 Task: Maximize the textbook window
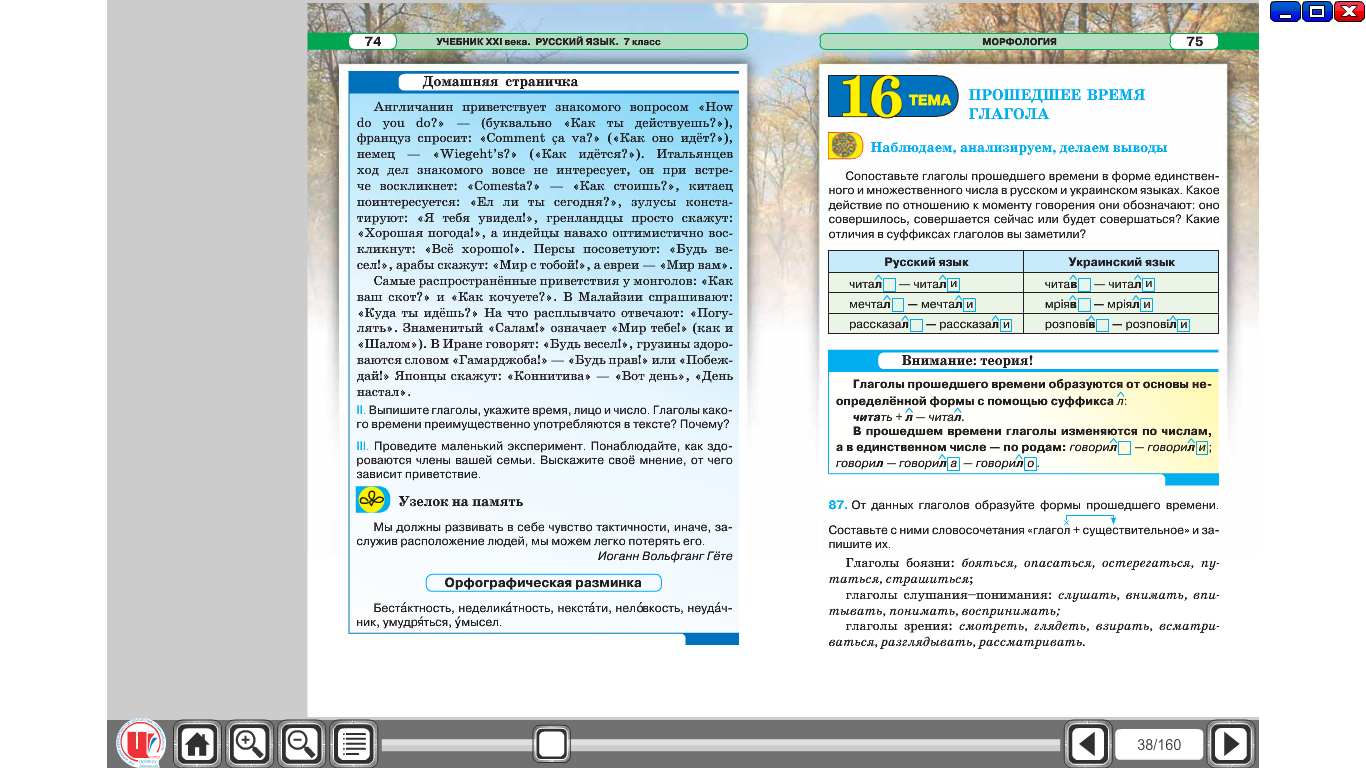(x=1317, y=12)
